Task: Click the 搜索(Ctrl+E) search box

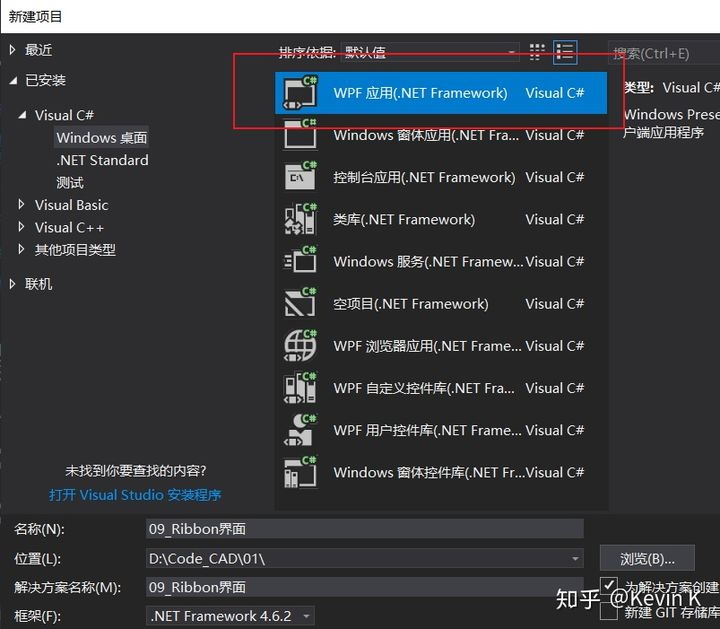Action: (x=664, y=54)
